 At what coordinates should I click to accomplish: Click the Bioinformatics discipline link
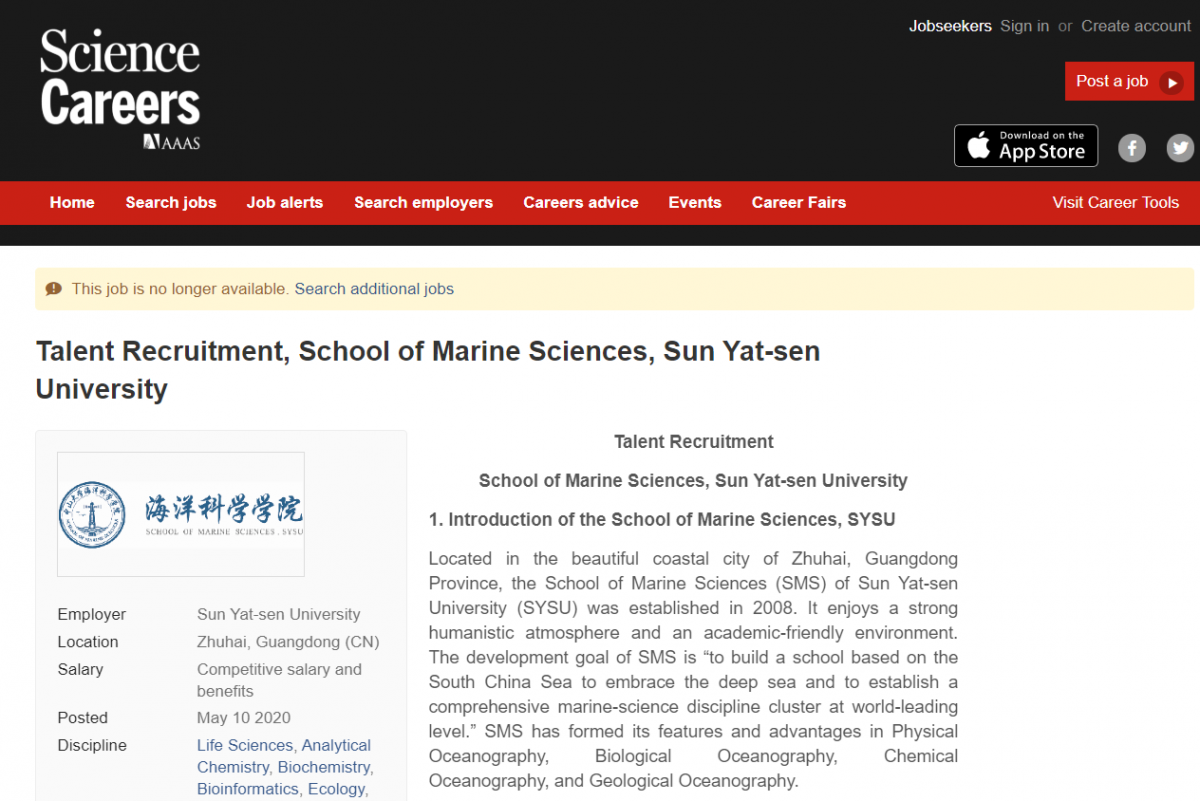tap(248, 789)
